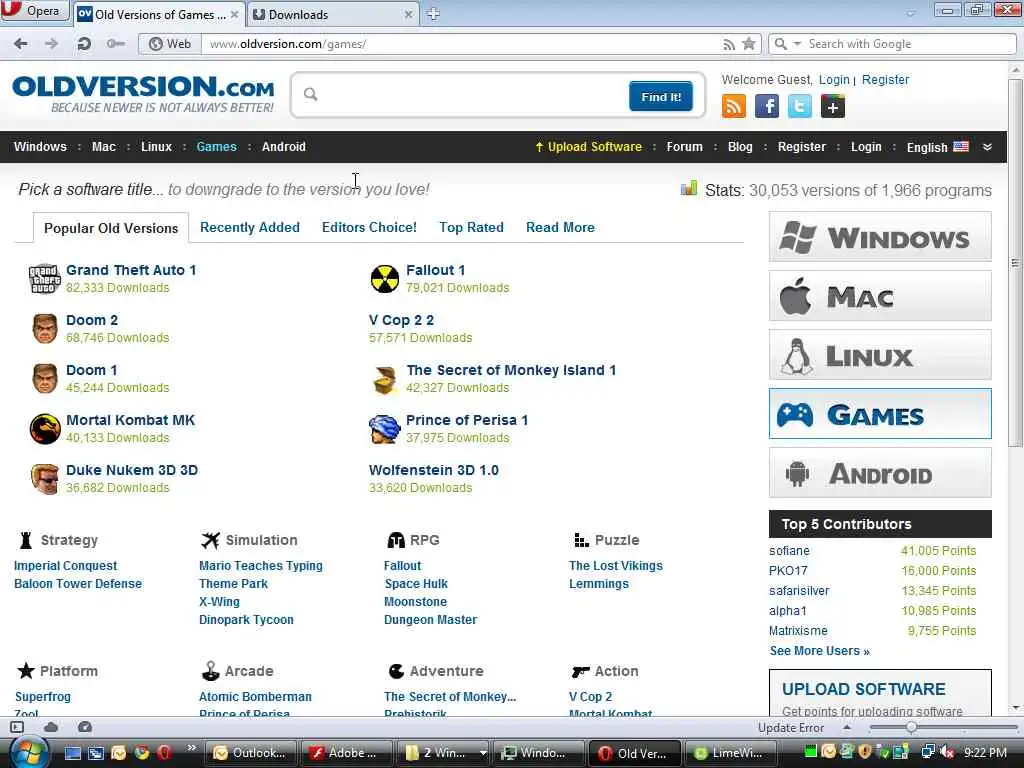
Task: Expand the taskbar quick launch overflow chevron
Action: tap(191, 747)
